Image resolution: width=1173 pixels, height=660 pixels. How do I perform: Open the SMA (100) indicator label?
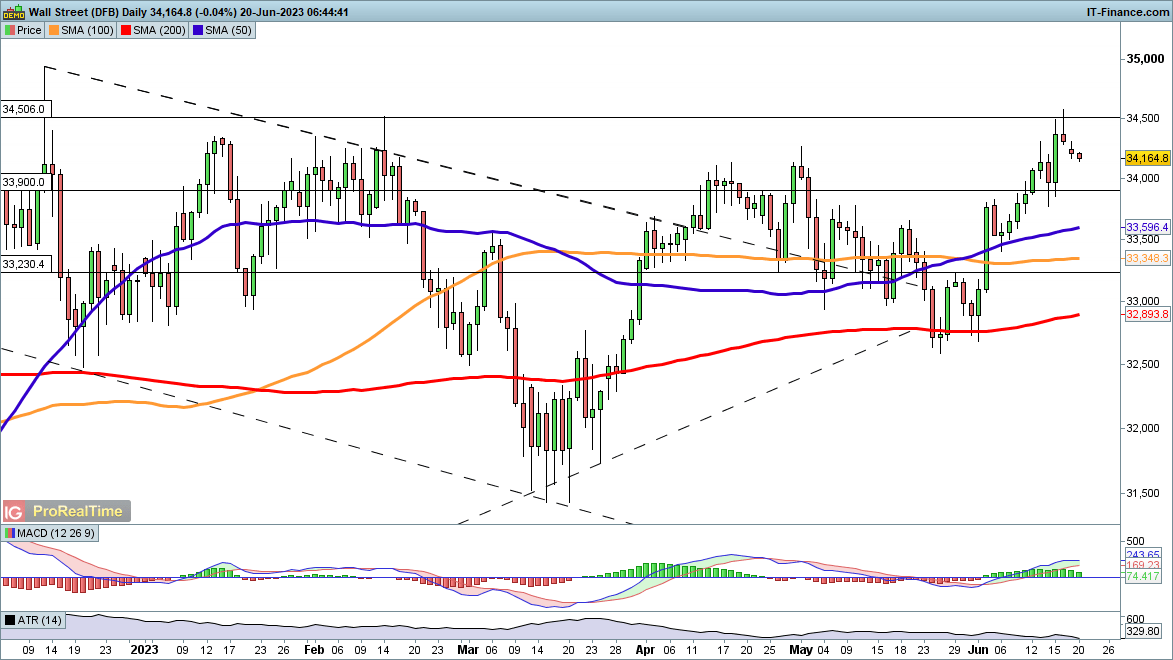[x=89, y=31]
